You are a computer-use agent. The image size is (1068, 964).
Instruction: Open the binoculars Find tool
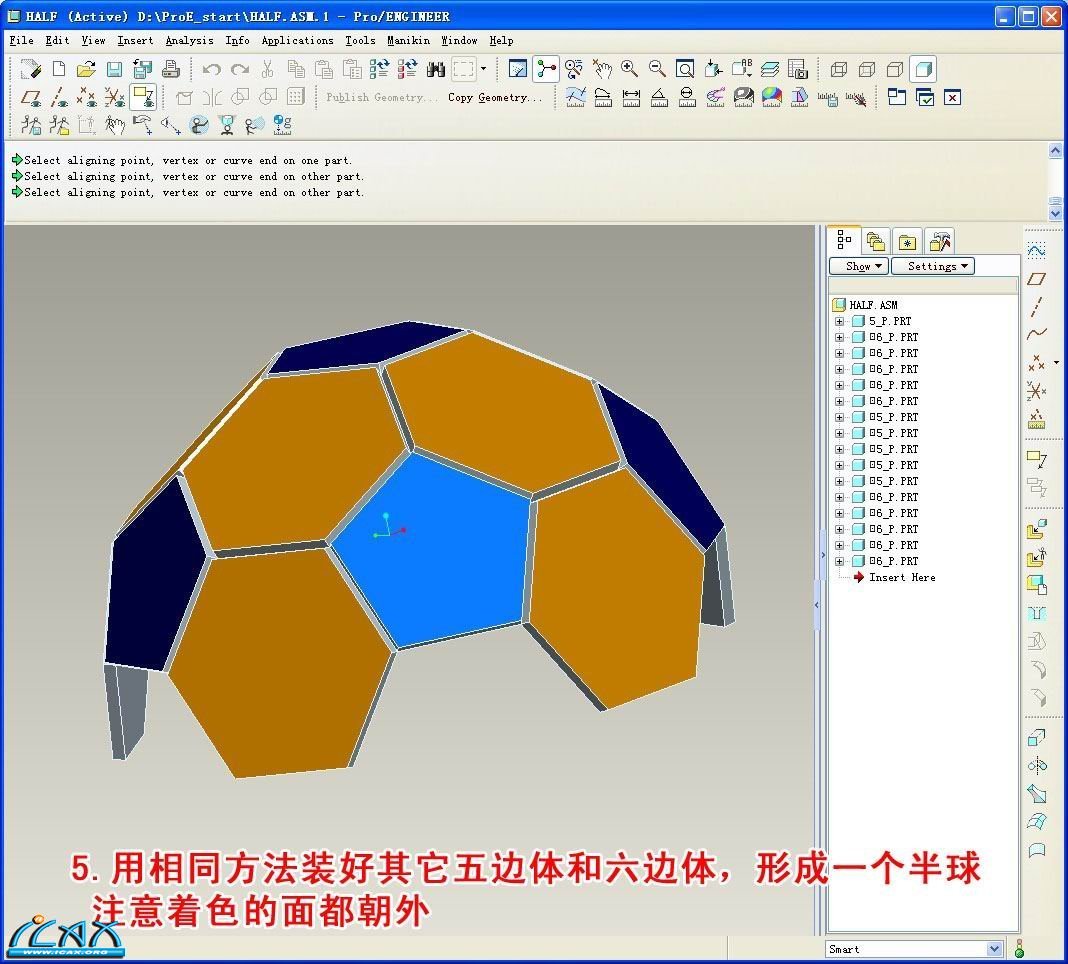435,69
